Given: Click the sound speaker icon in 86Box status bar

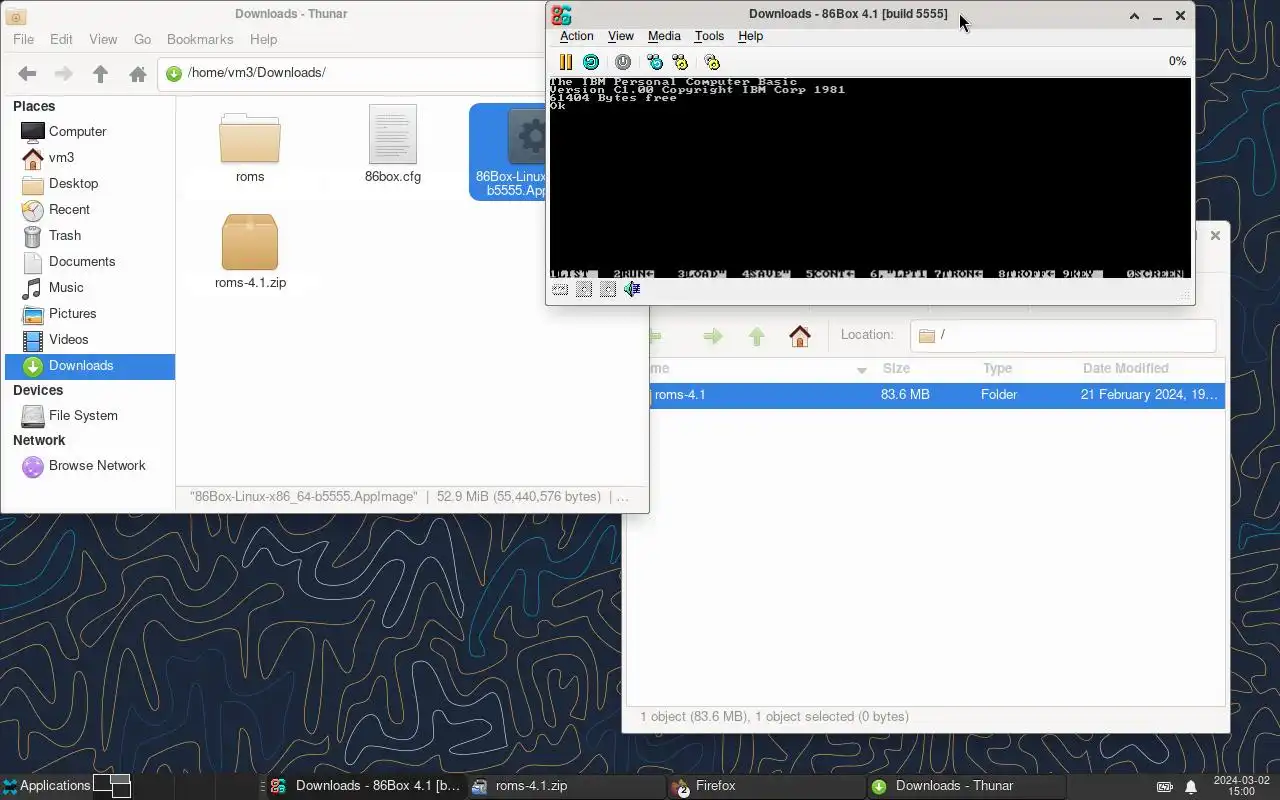Looking at the screenshot, I should (x=632, y=289).
